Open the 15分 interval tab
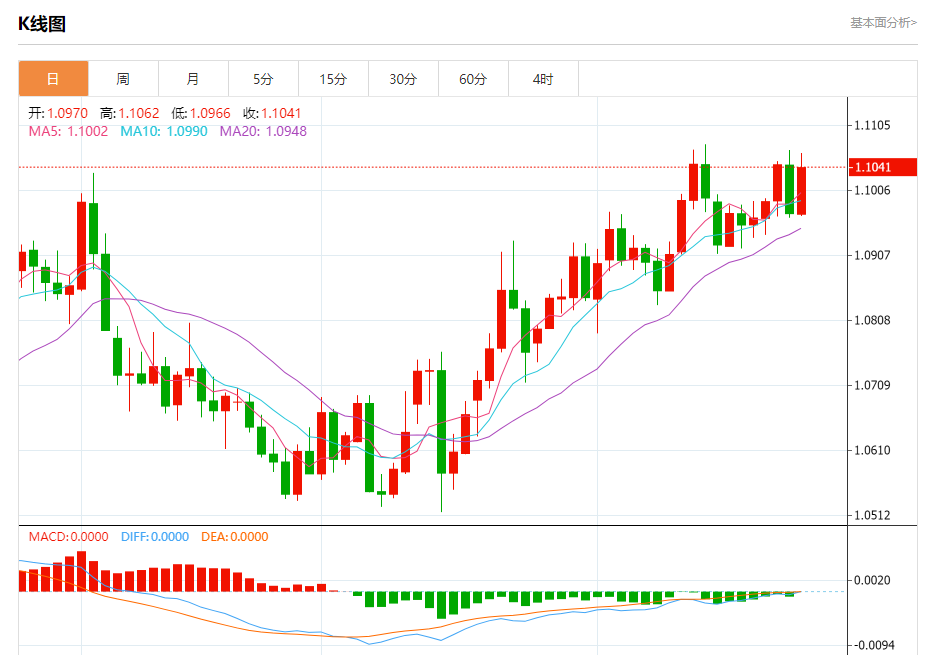 333,78
